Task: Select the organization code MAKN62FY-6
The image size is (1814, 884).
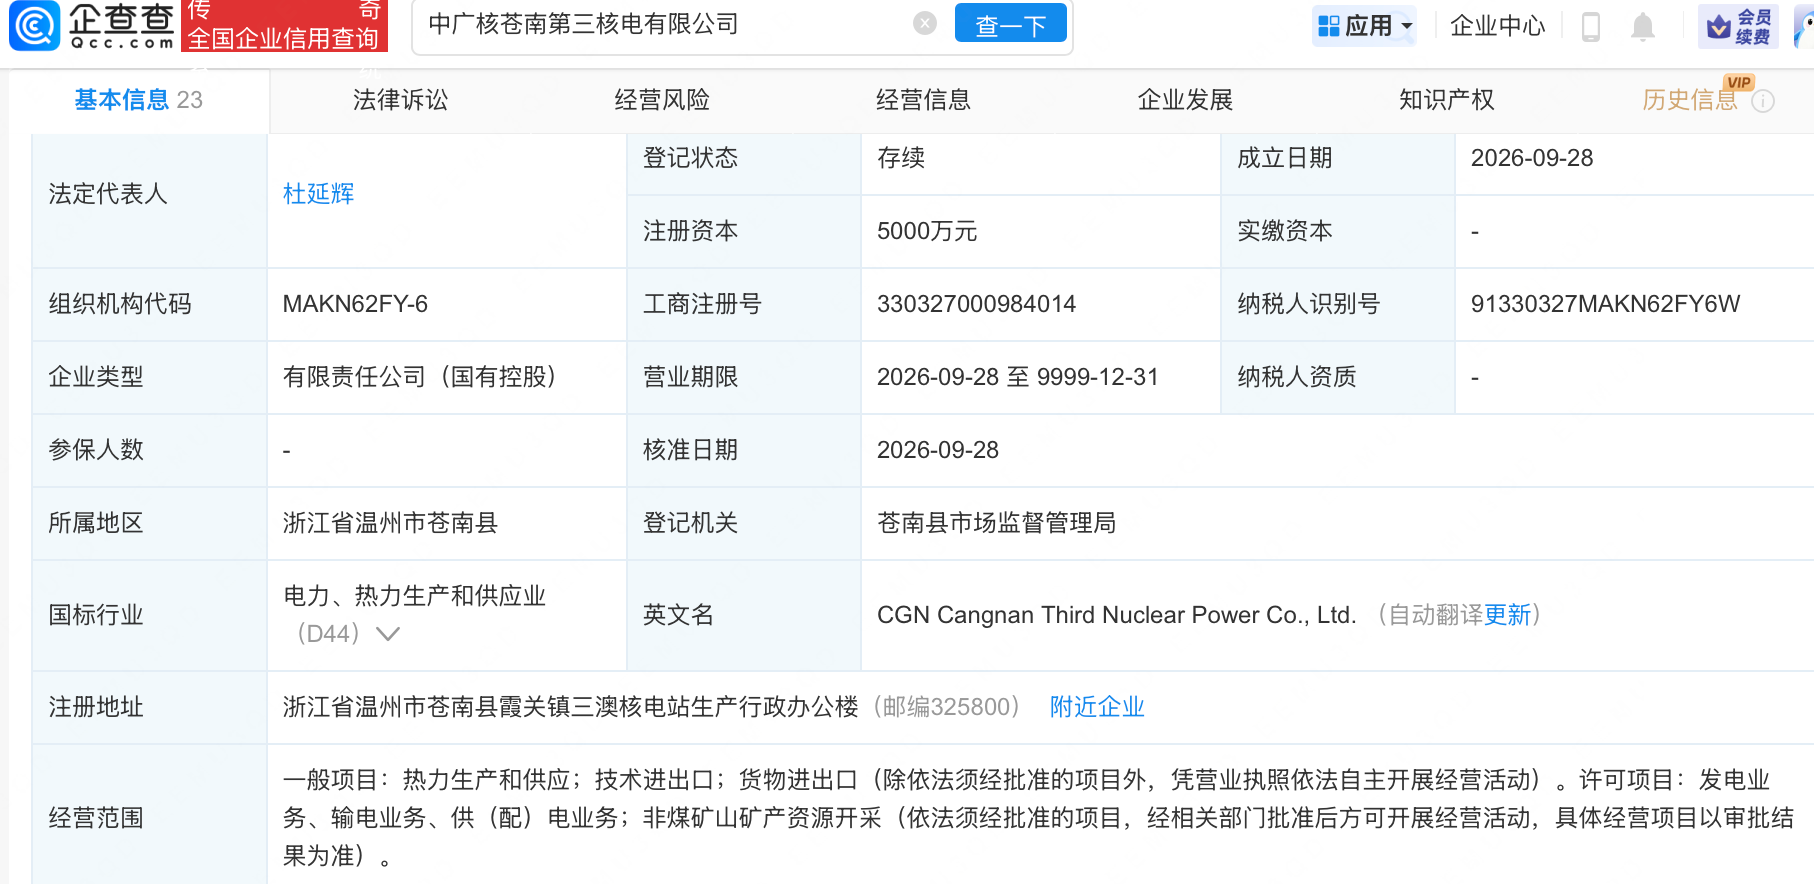Action: coord(355,304)
